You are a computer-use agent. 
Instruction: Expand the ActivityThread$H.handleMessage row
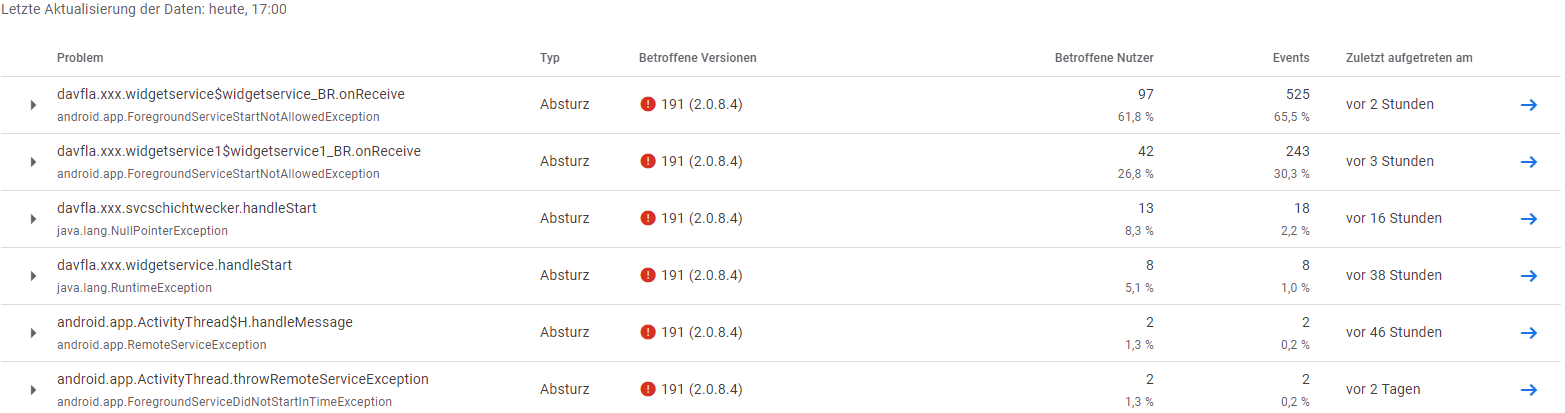click(x=33, y=333)
